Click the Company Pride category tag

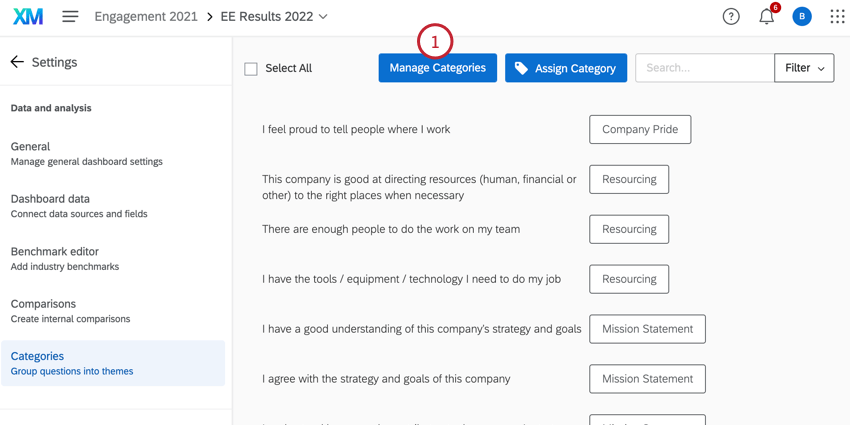(640, 129)
